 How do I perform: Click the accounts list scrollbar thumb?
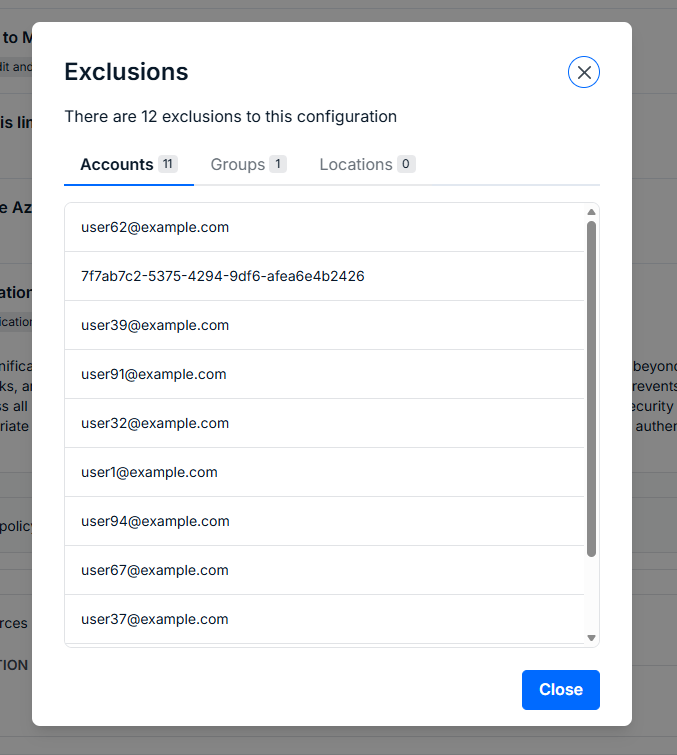tap(591, 389)
